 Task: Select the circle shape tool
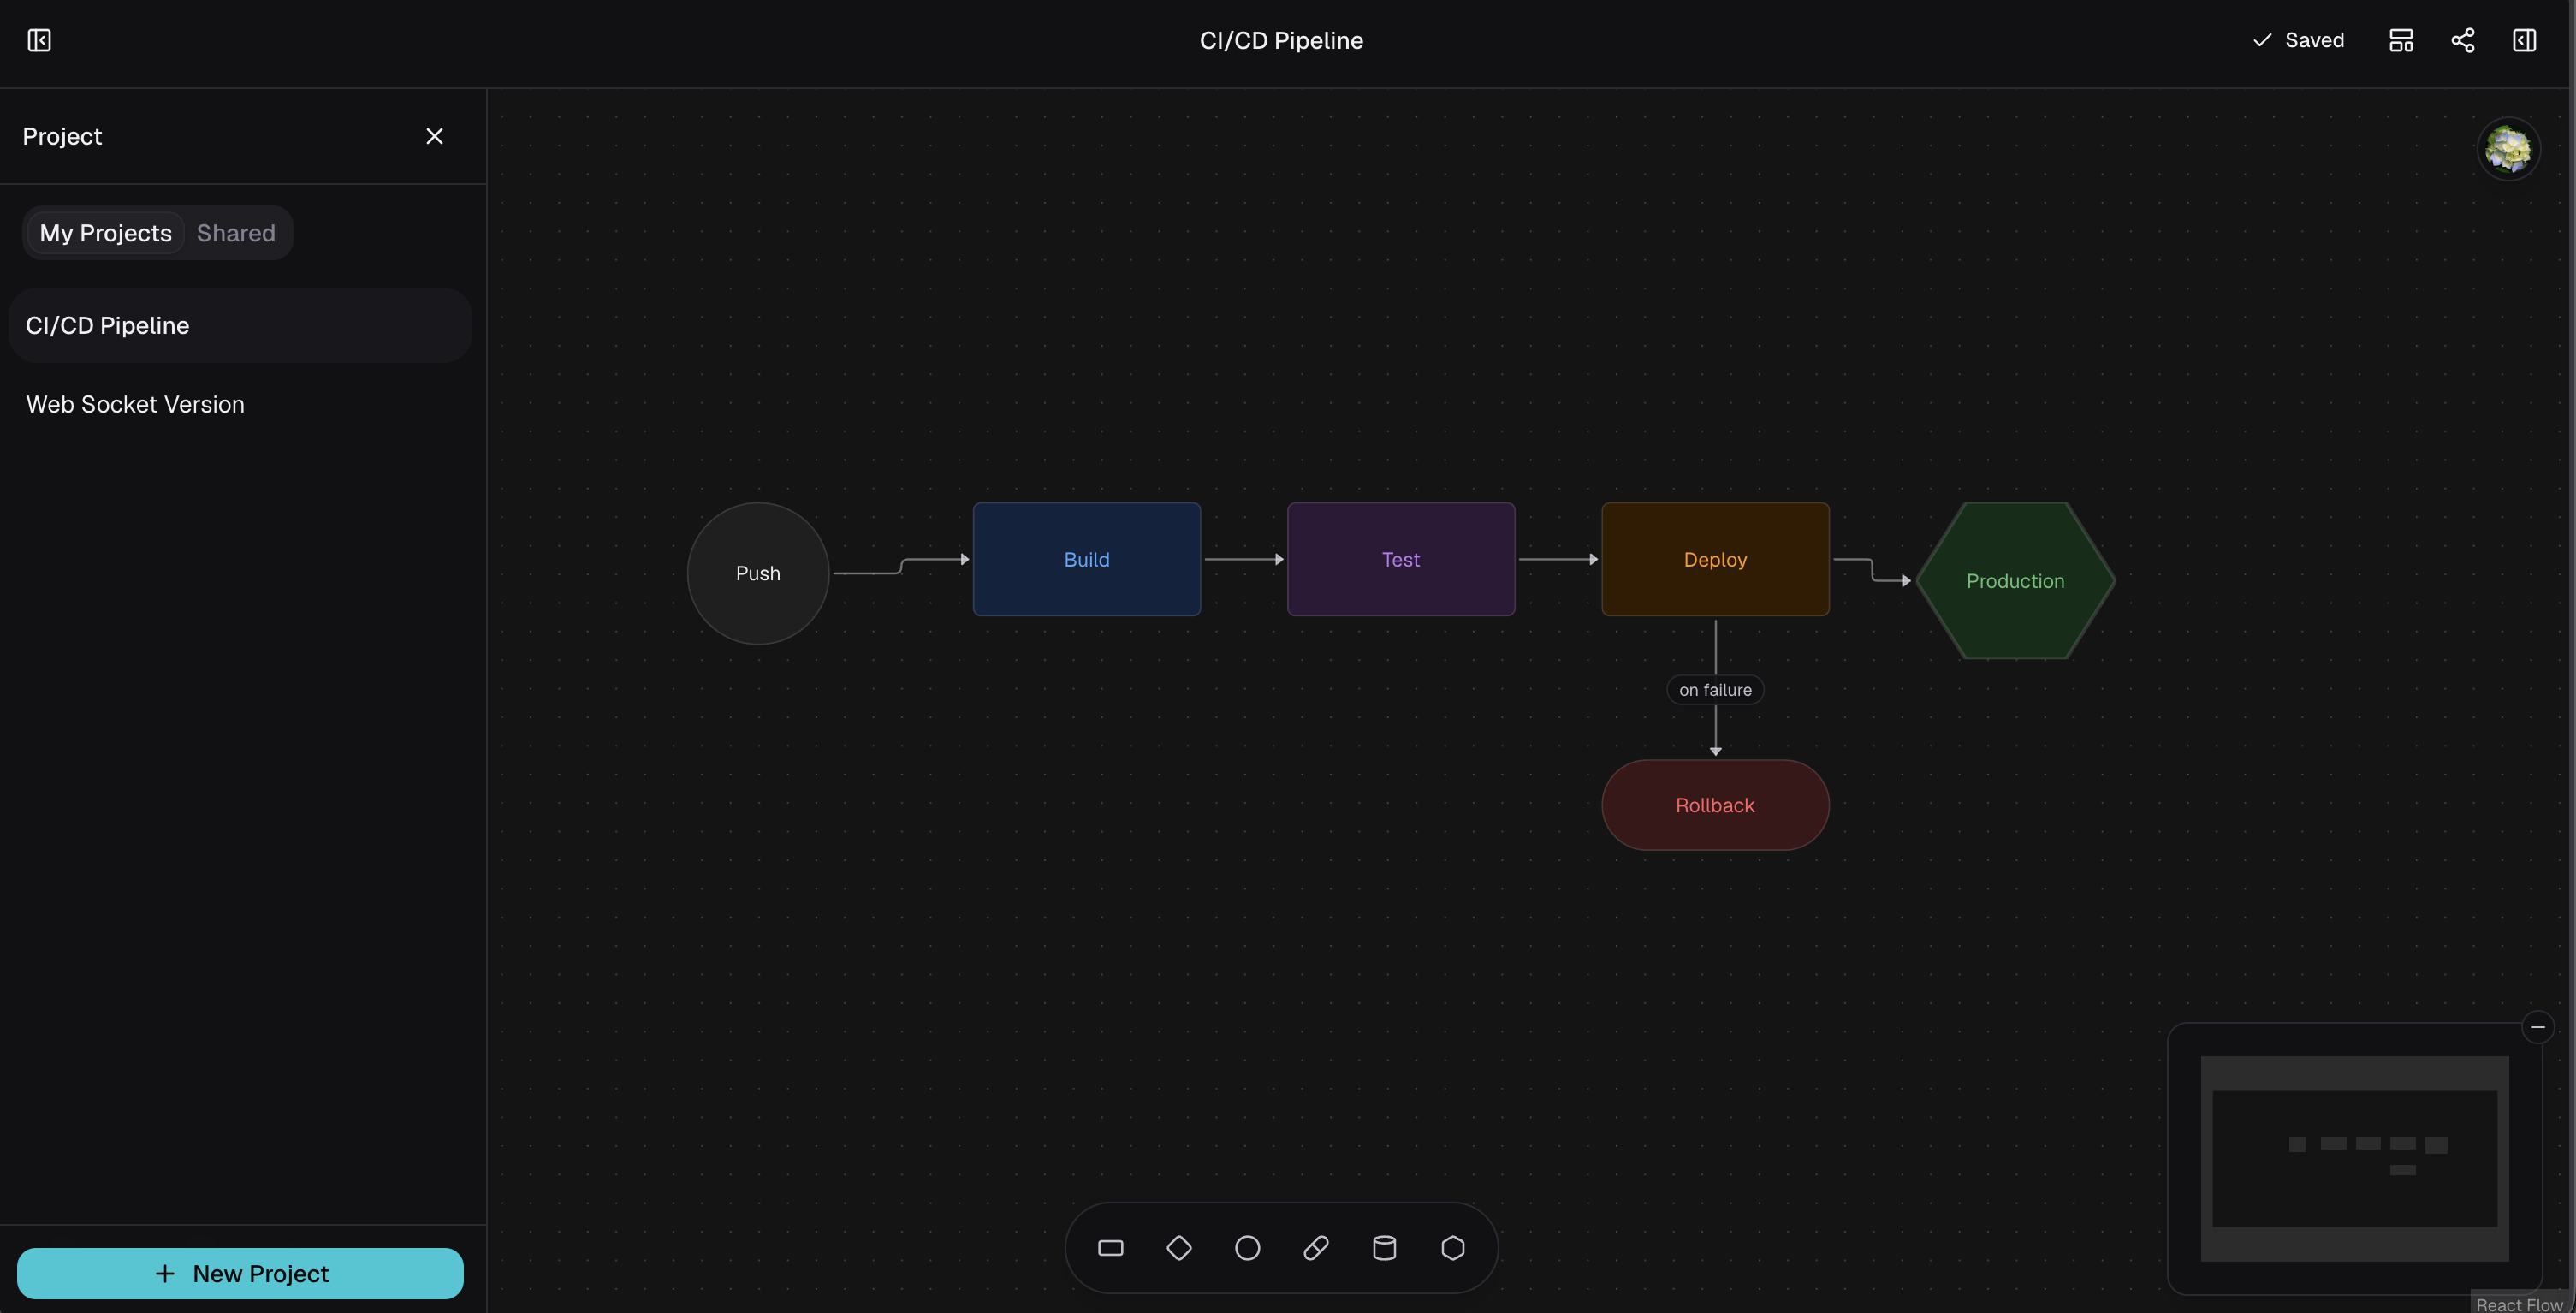click(1248, 1248)
